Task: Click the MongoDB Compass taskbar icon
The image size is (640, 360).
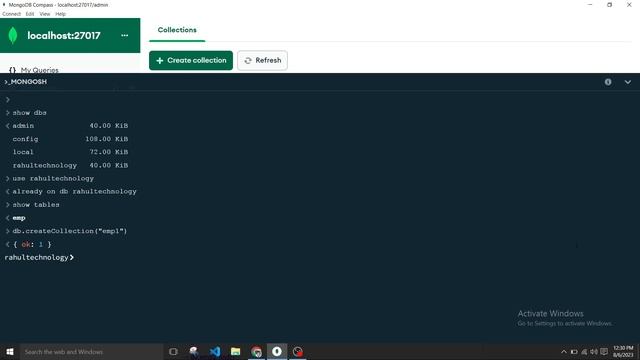Action: pyautogui.click(x=277, y=351)
